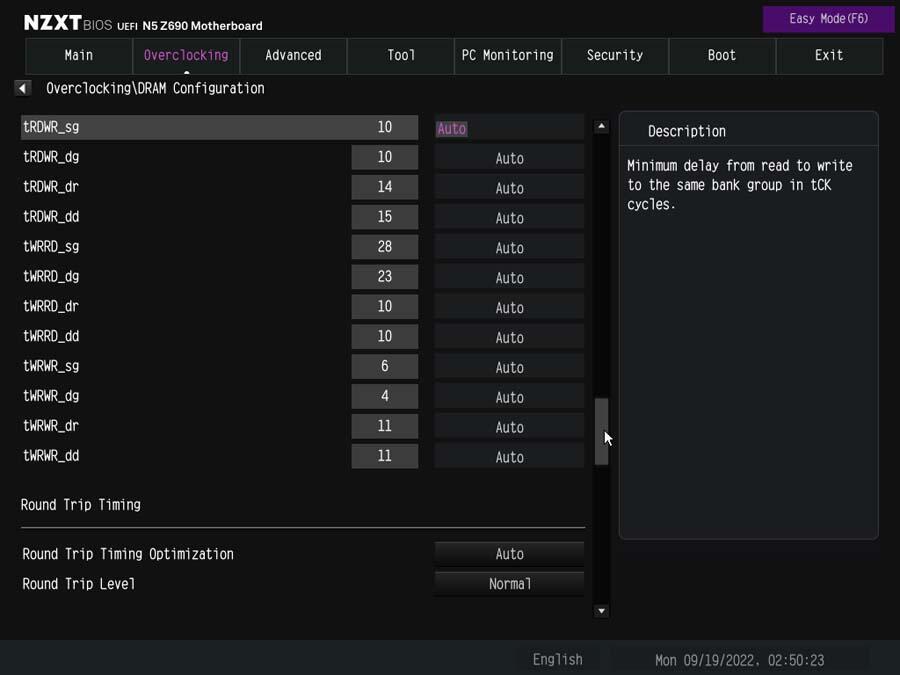
Task: Click the tRDWR_dd Auto value field
Action: (509, 218)
